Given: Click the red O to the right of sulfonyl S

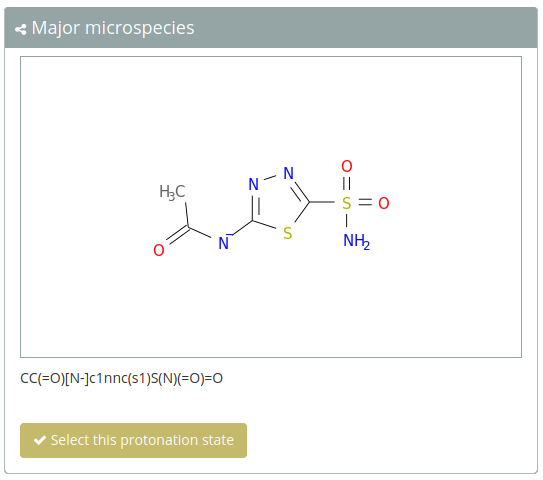Looking at the screenshot, I should (384, 203).
